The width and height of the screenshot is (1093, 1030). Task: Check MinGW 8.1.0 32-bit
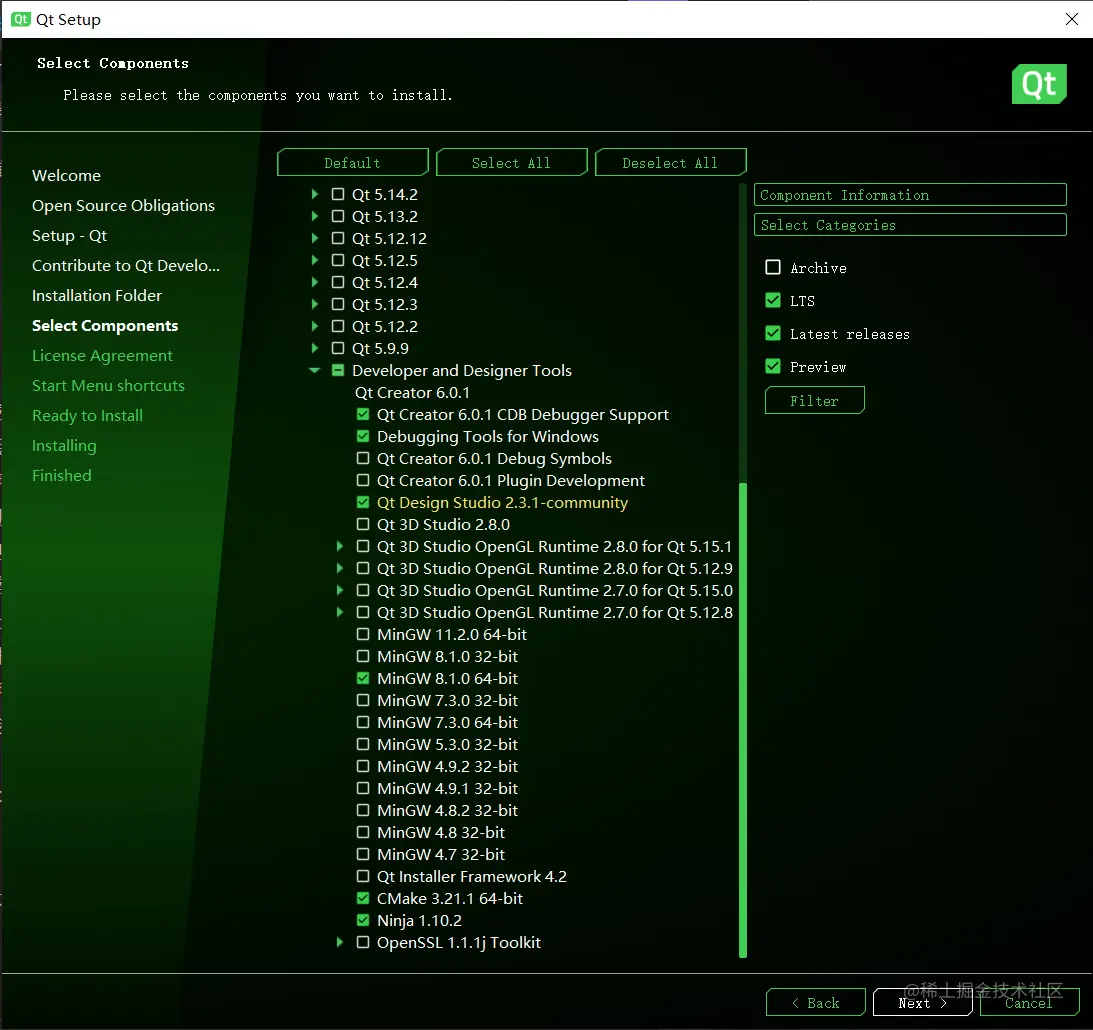tap(363, 656)
